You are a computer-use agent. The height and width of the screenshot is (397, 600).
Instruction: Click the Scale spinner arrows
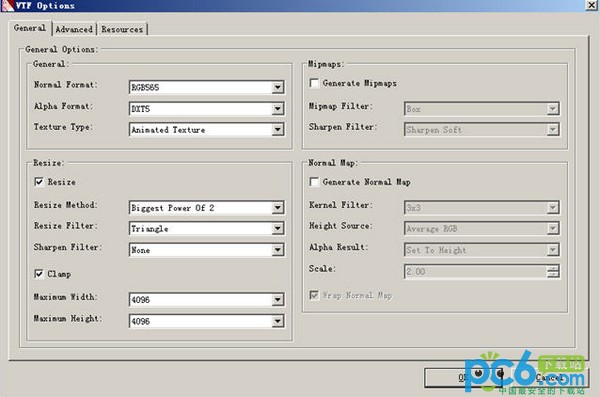tap(553, 271)
